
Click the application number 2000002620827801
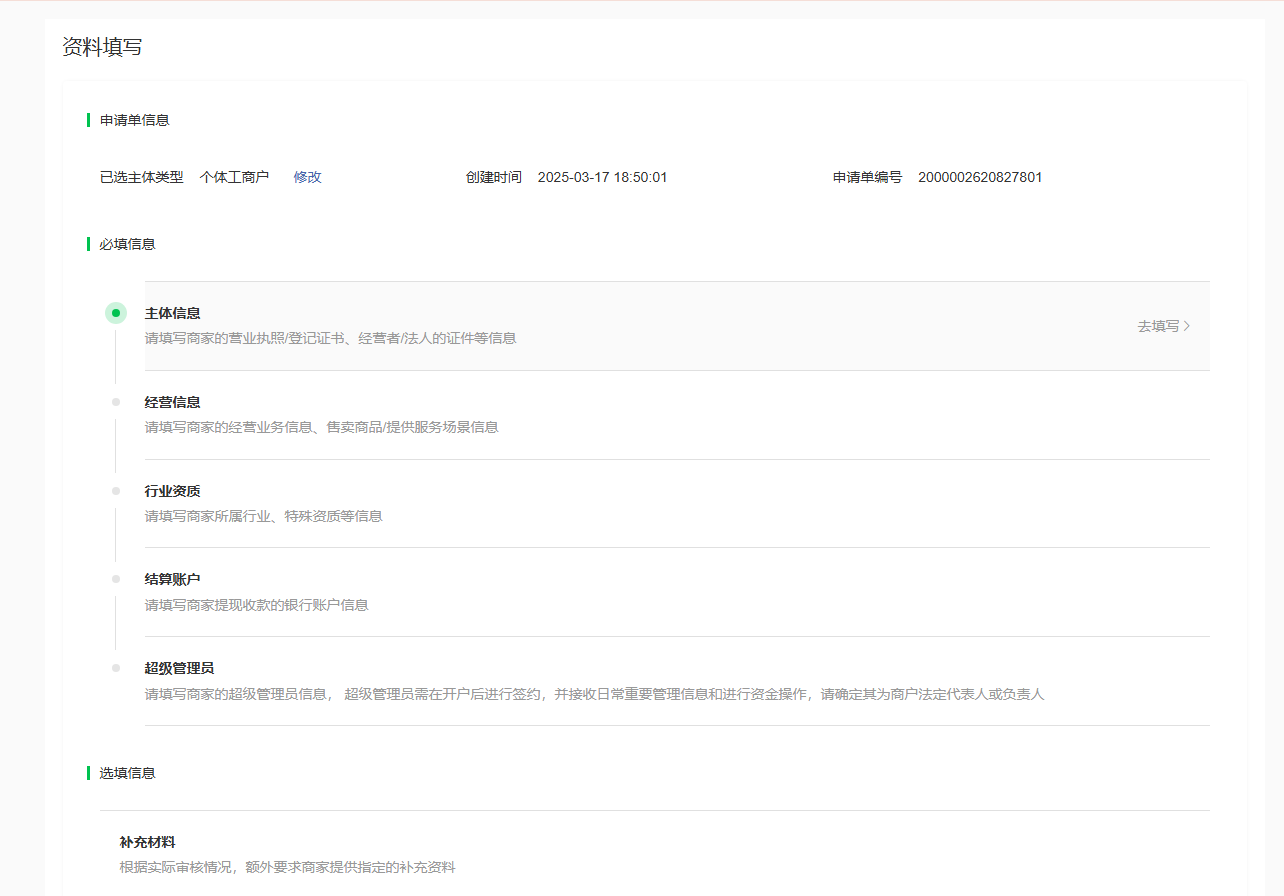tap(982, 177)
